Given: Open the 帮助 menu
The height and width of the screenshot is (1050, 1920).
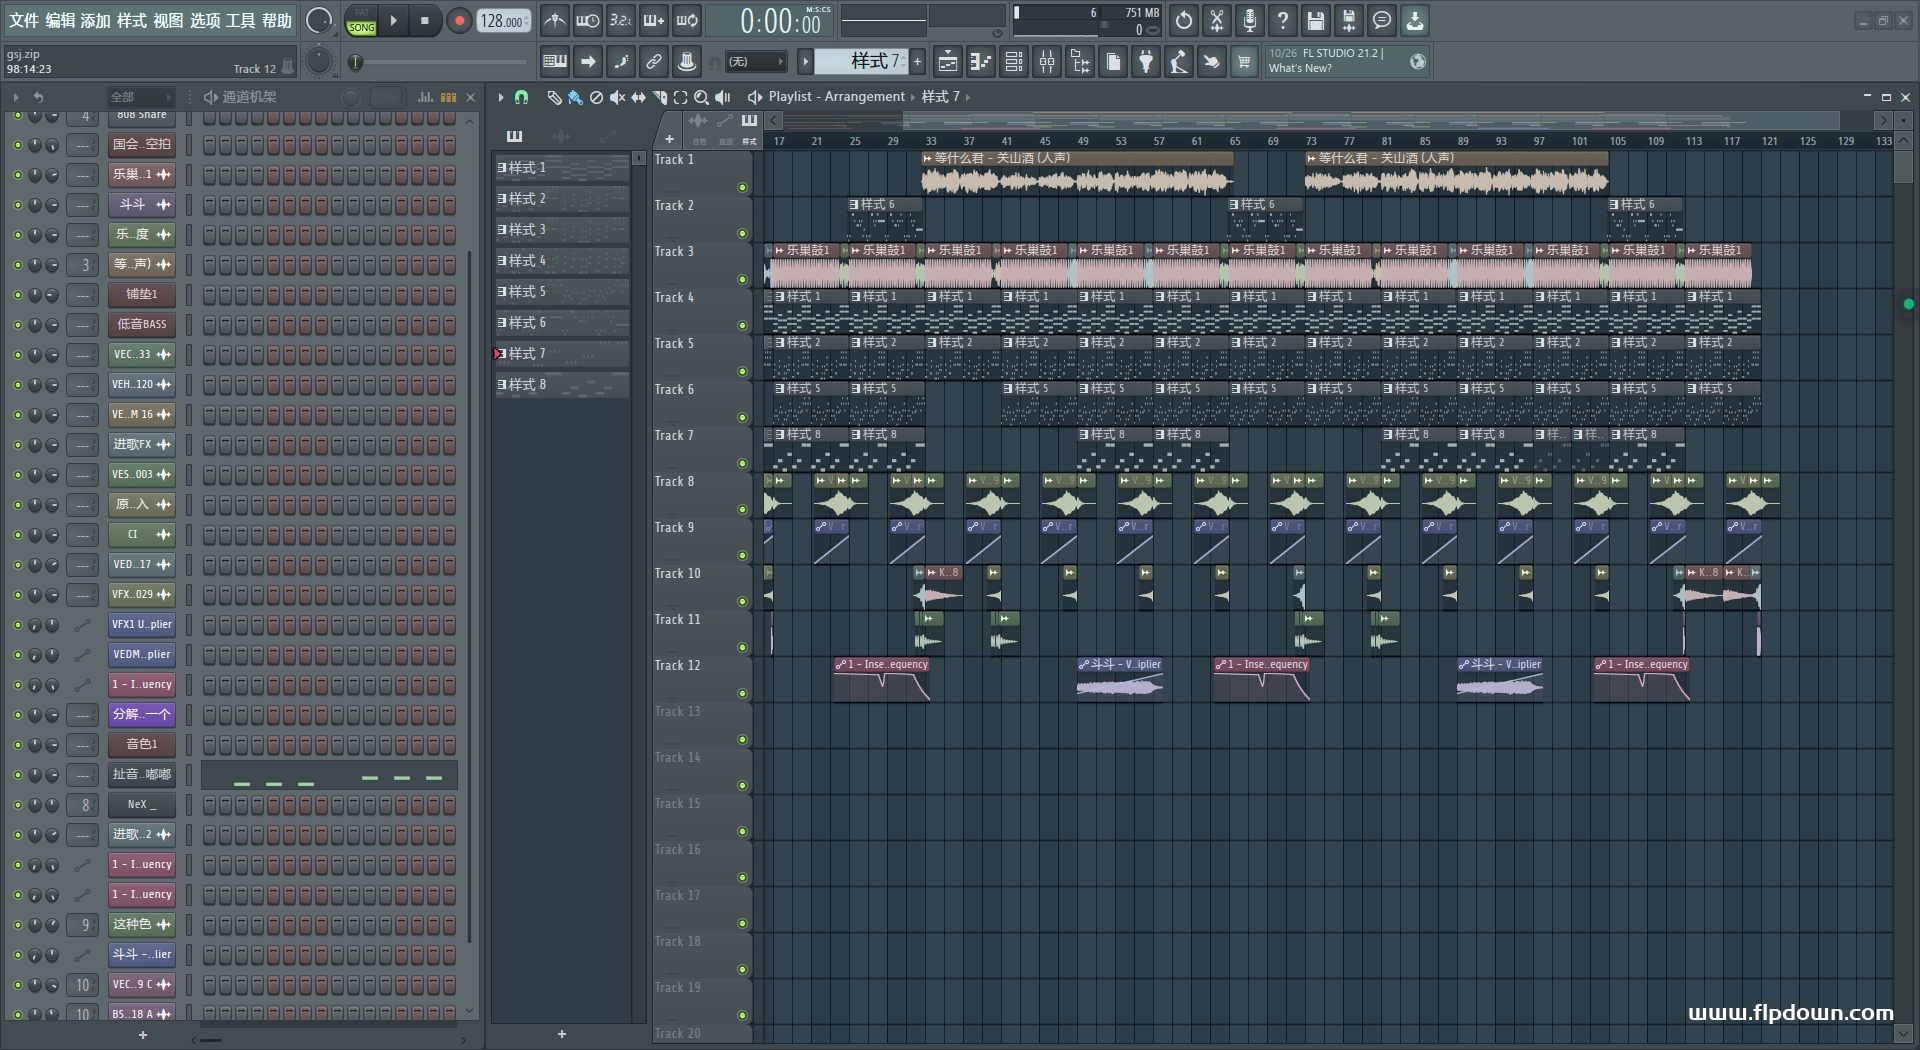Looking at the screenshot, I should tap(277, 20).
